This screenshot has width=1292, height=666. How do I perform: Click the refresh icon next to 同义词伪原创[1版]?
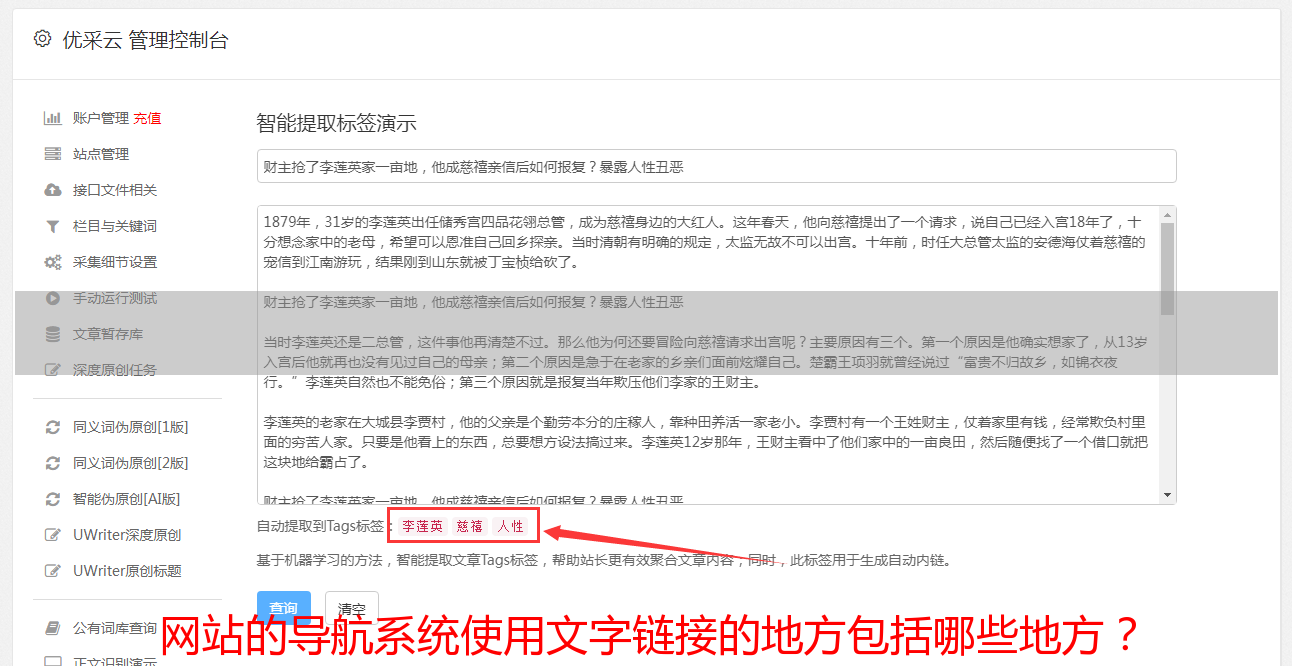(x=53, y=427)
